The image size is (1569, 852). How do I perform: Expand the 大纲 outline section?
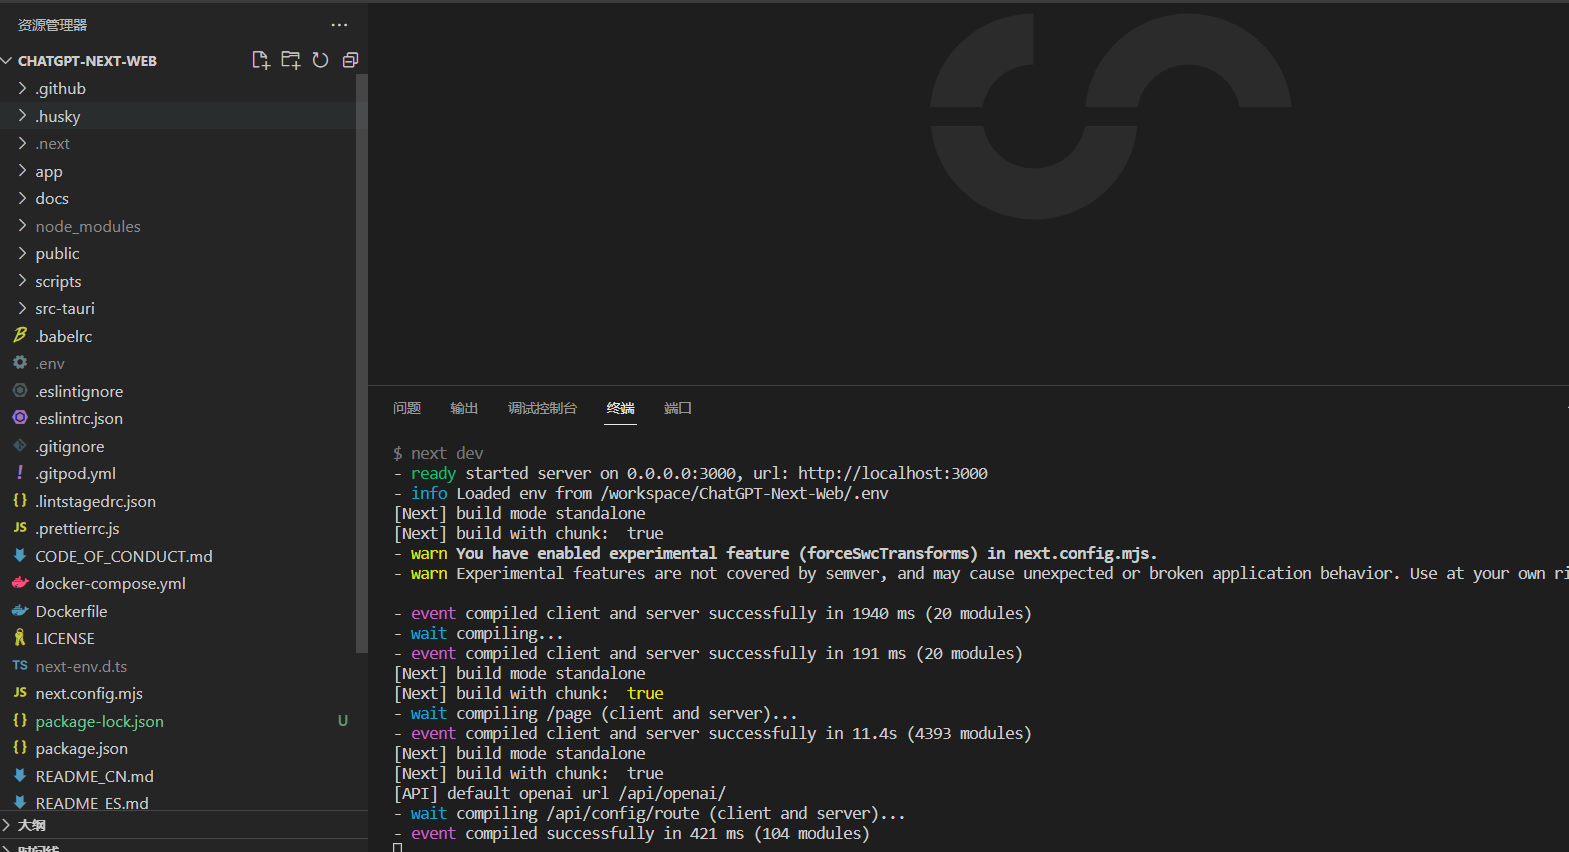(x=7, y=825)
